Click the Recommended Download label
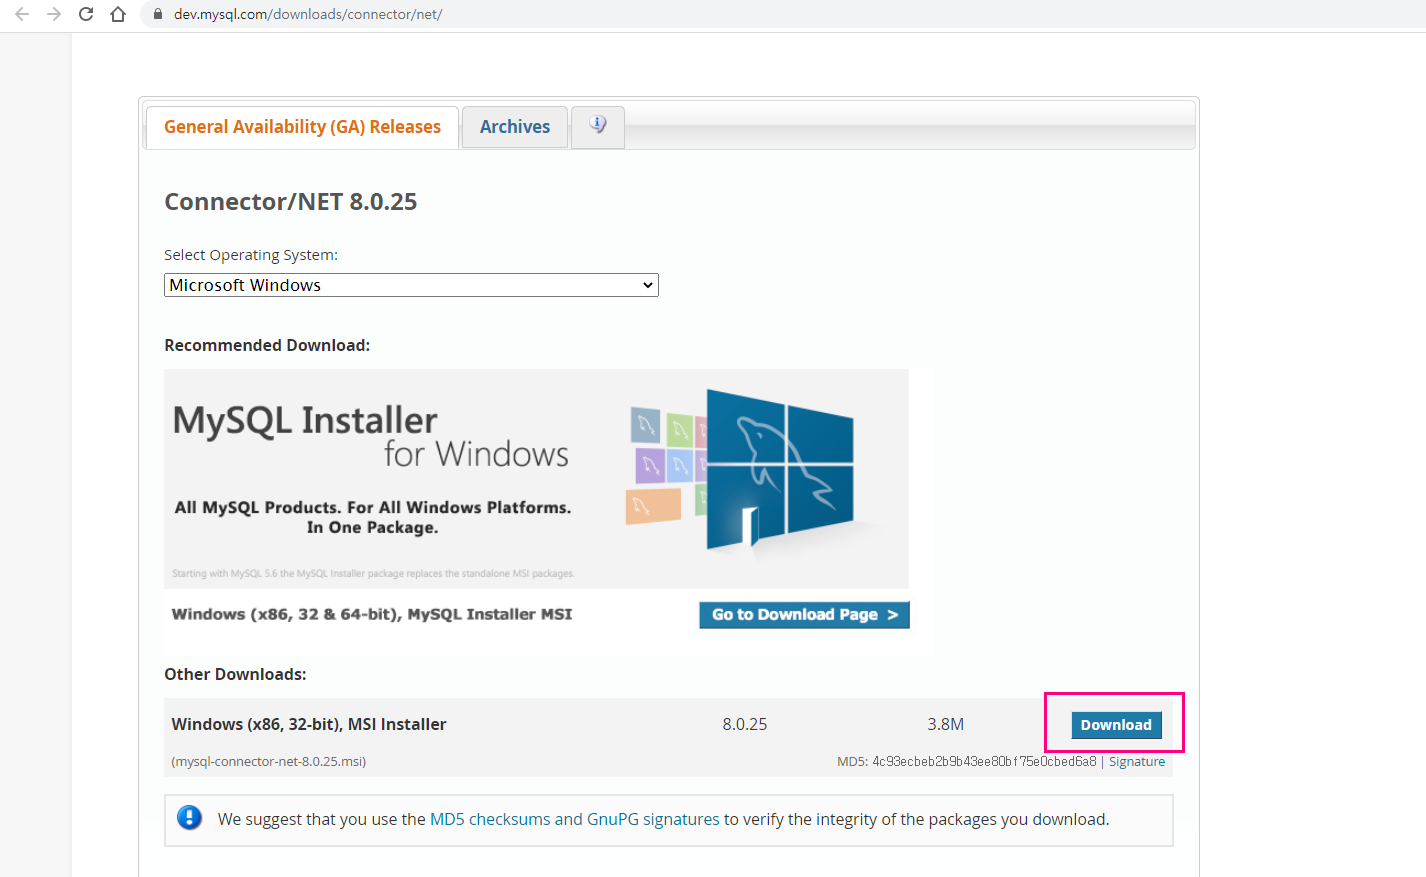Viewport: 1426px width, 877px height. [267, 345]
